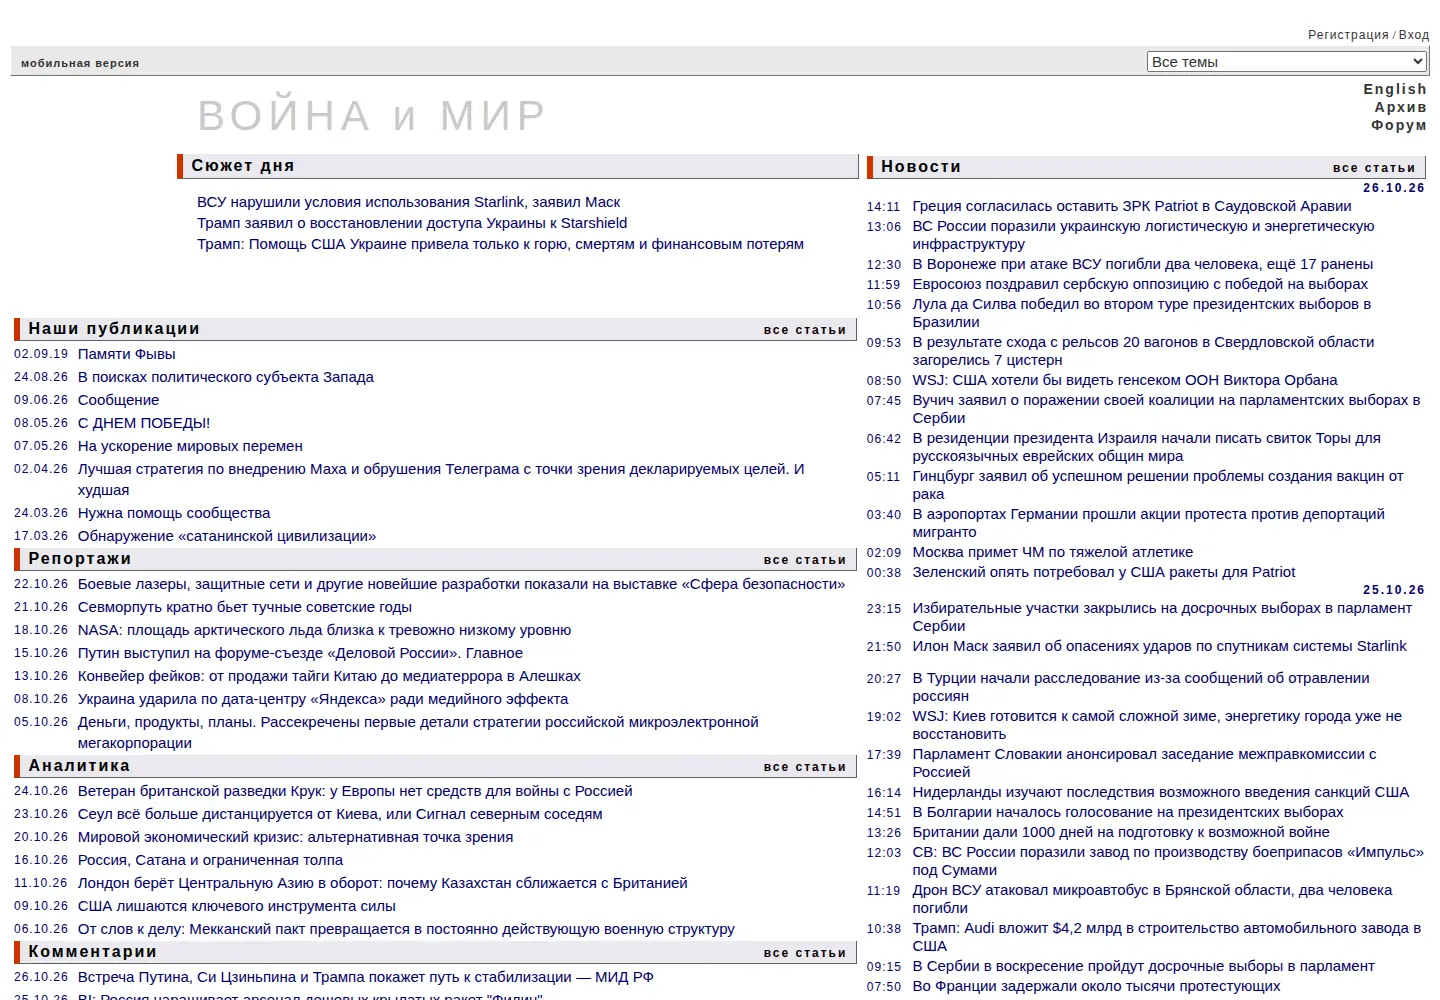Open the 'Все темы' topic dropdown
Viewport: 1440px width, 1000px height.
tap(1286, 61)
